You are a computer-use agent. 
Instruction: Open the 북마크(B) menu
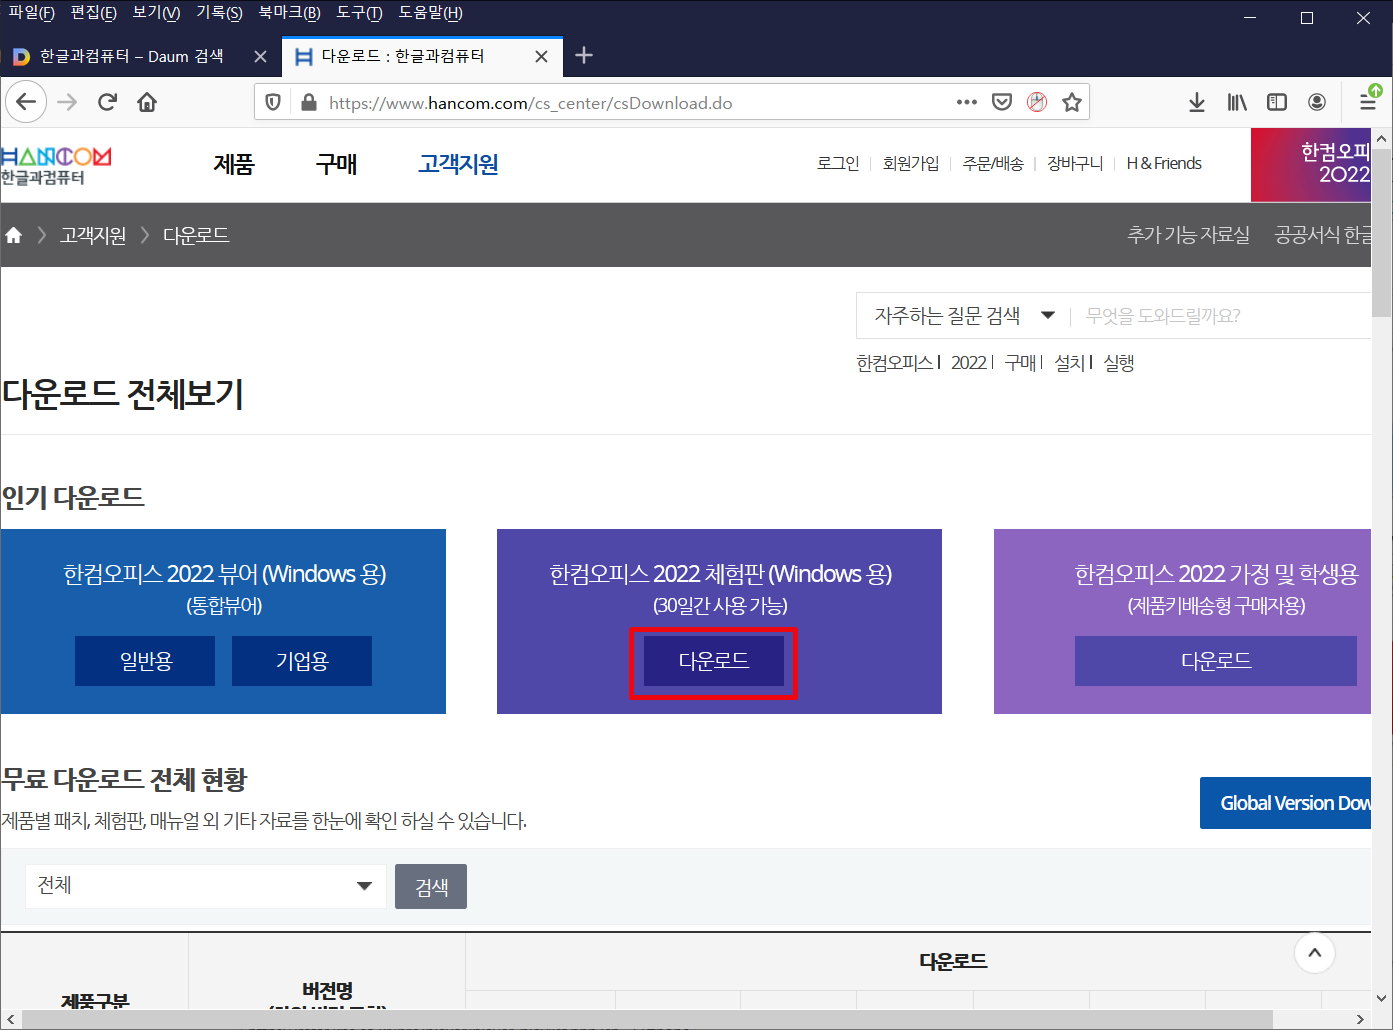(x=289, y=13)
